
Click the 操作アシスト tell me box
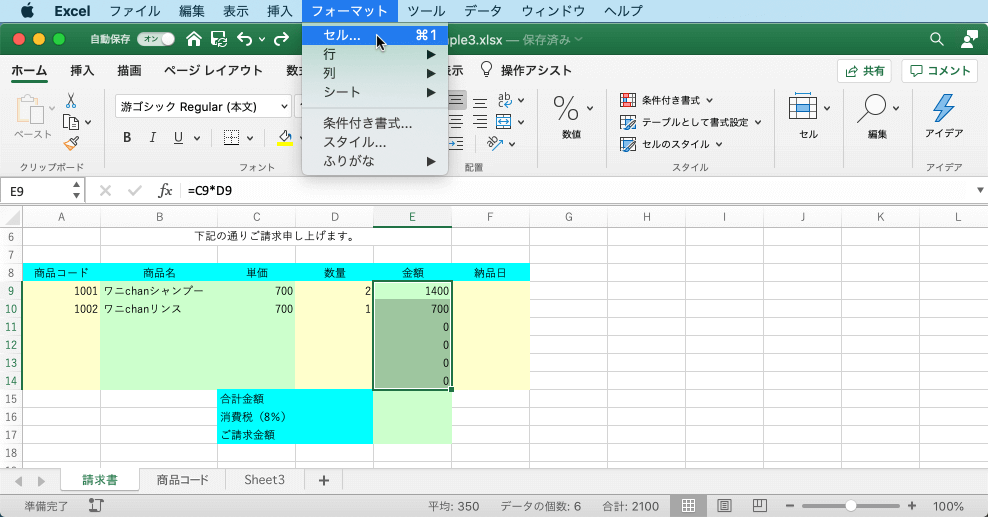click(x=527, y=71)
